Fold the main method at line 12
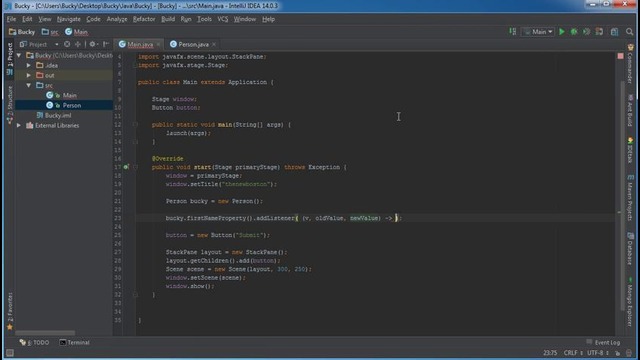Viewport: 640px width, 360px height. tap(135, 124)
